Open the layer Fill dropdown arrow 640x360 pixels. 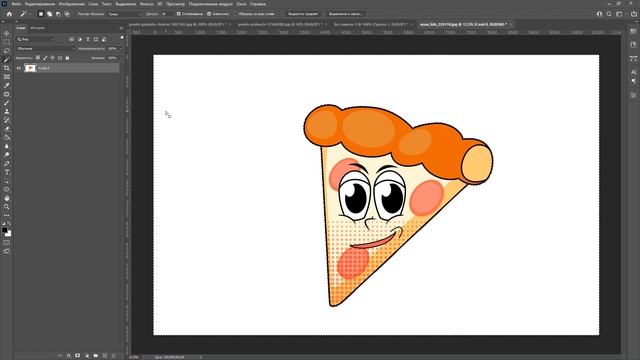pyautogui.click(x=120, y=58)
